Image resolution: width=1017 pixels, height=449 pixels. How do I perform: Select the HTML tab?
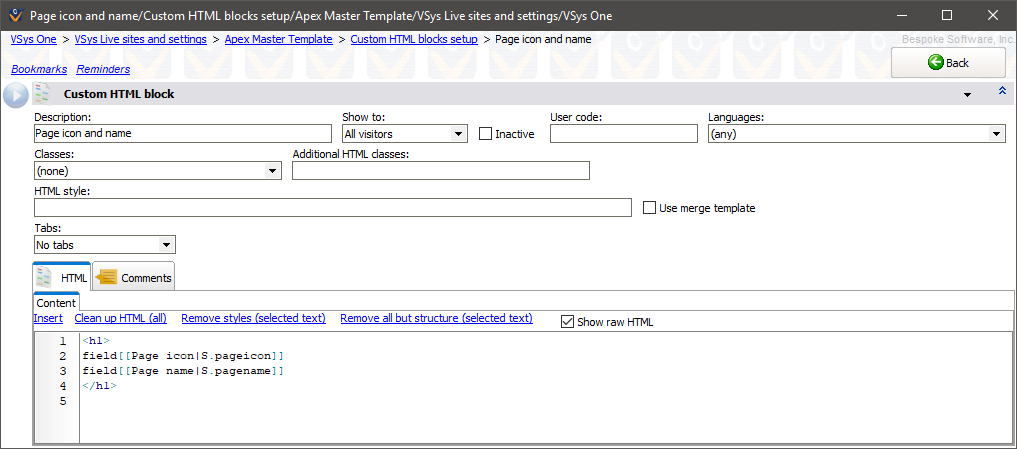[63, 278]
